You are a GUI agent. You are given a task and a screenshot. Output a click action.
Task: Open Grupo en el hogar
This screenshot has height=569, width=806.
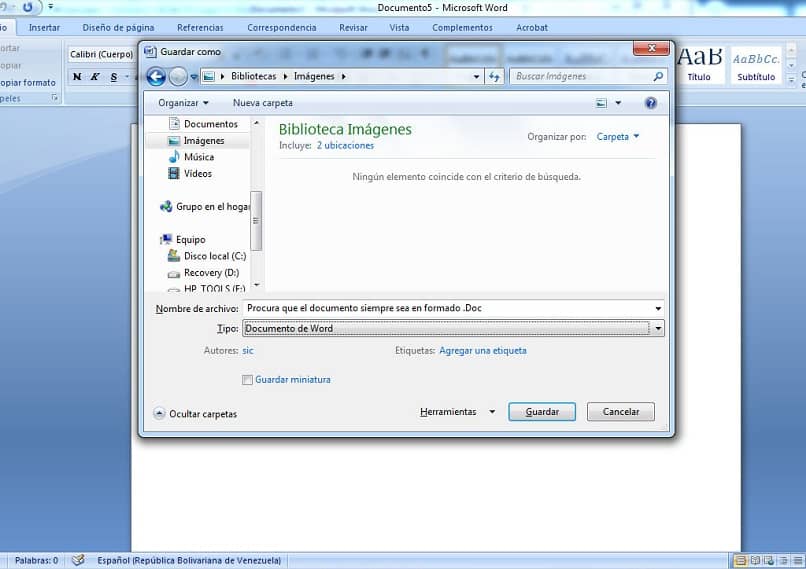212,207
